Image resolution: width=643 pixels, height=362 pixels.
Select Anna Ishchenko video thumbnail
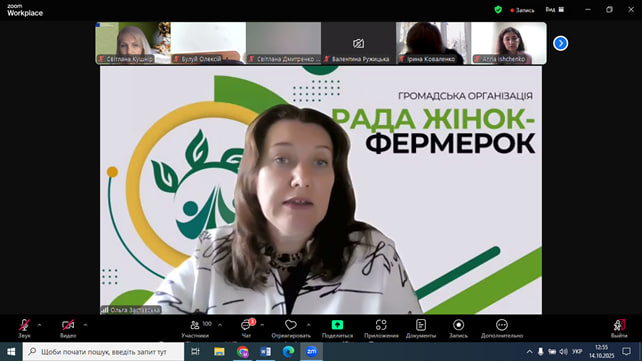pos(508,43)
